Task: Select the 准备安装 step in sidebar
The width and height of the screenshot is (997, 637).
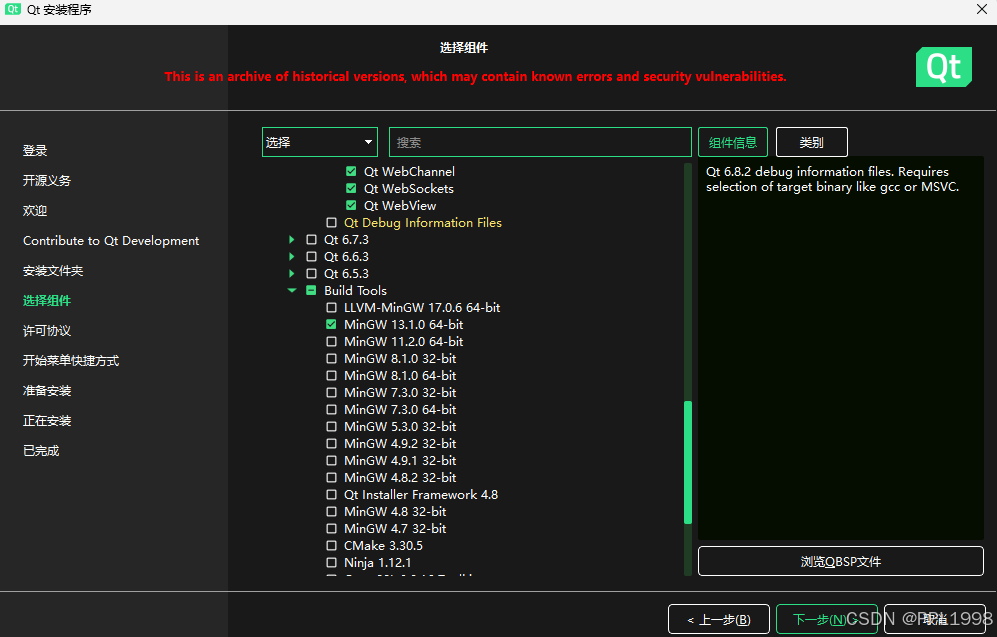Action: click(x=47, y=390)
